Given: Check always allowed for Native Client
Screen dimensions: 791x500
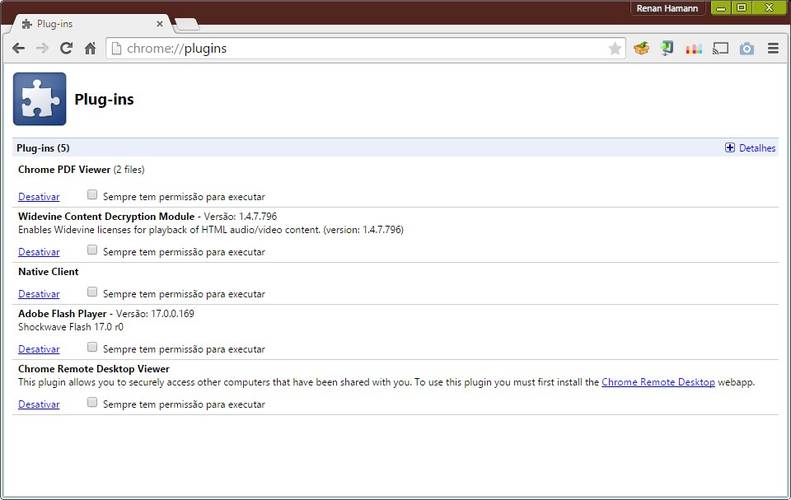Looking at the screenshot, I should [92, 292].
